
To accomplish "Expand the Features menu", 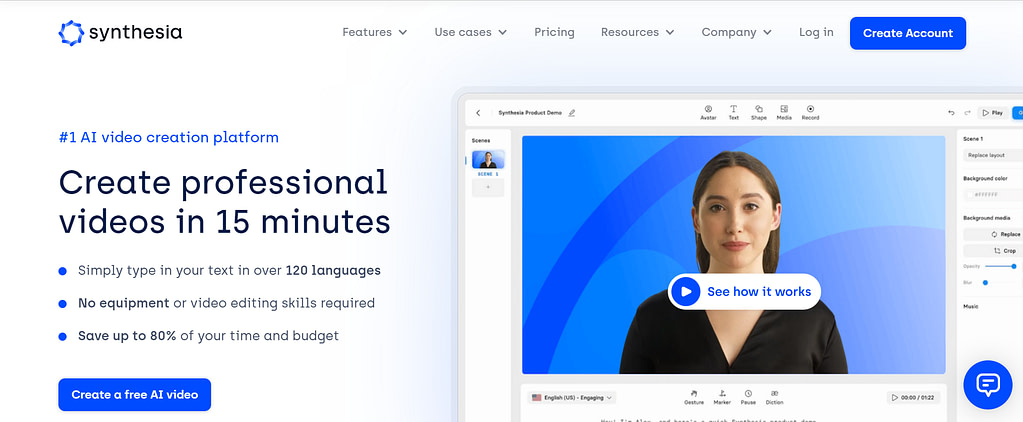I will coord(374,32).
